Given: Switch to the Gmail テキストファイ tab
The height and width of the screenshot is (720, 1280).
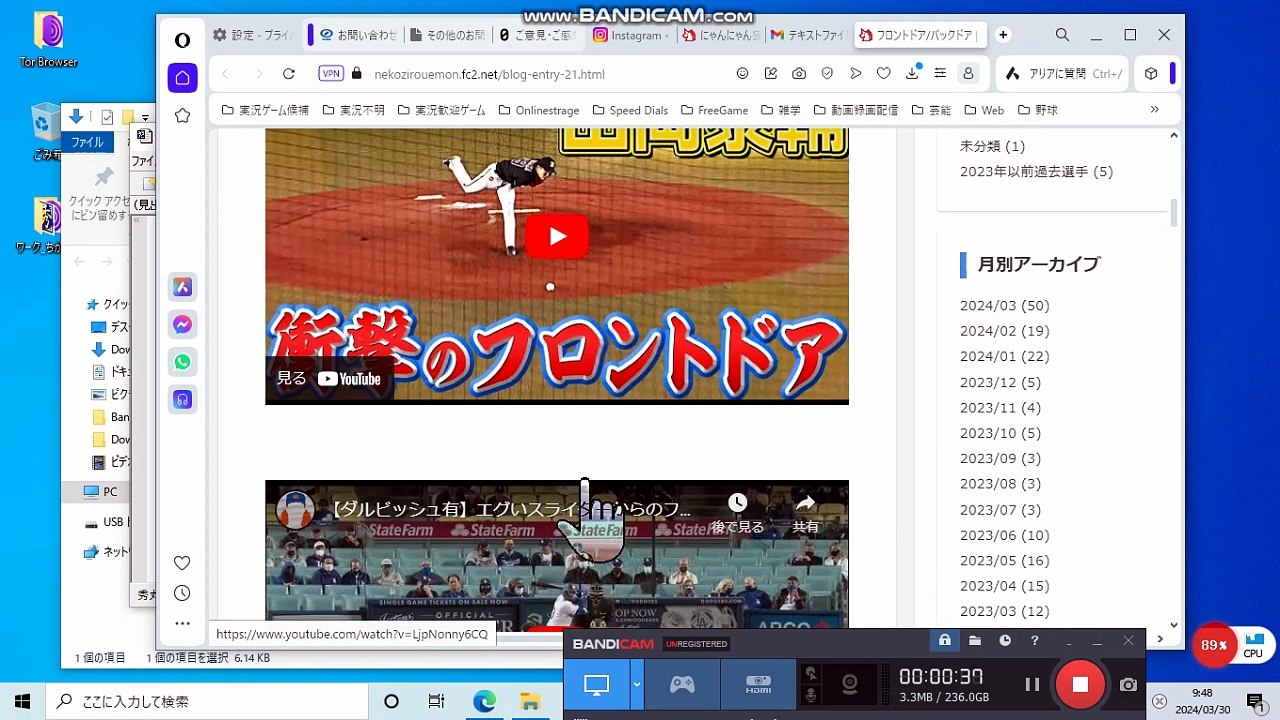Looking at the screenshot, I should (808, 35).
